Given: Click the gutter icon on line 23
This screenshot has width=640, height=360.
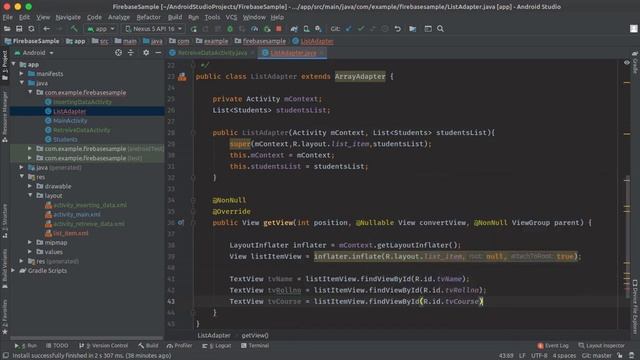Looking at the screenshot, I should [x=182, y=76].
